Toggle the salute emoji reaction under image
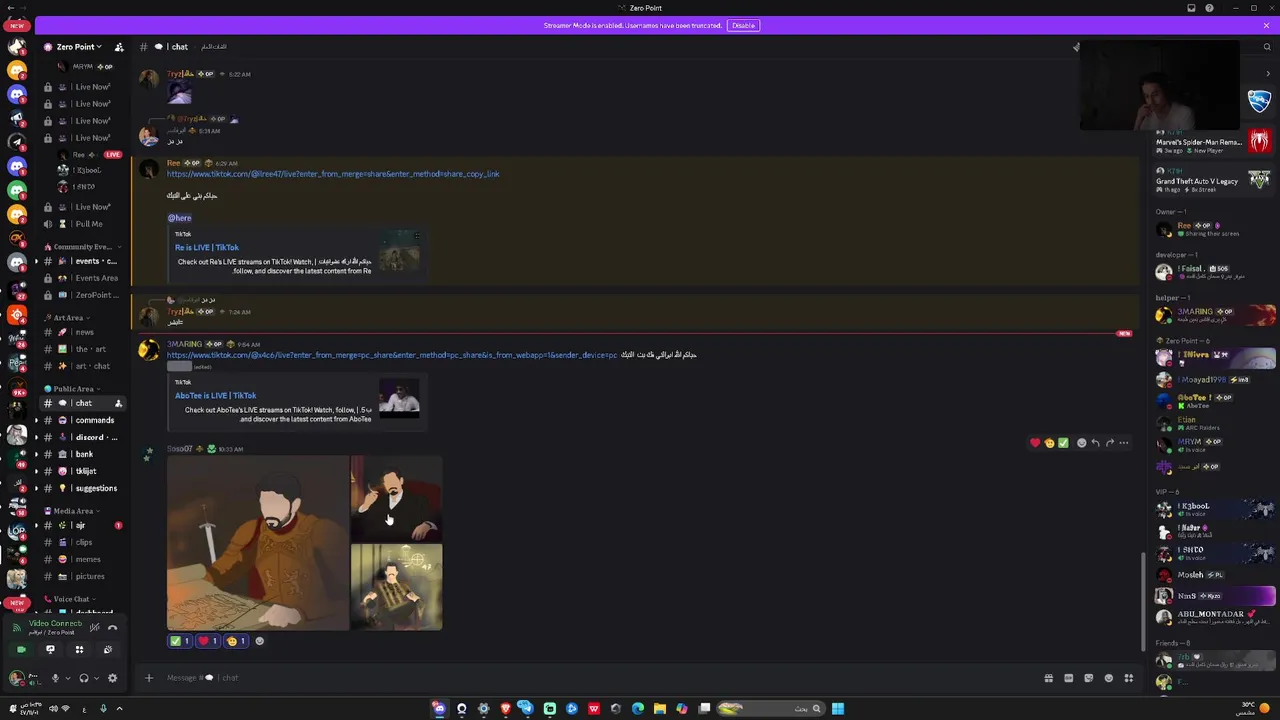1280x720 pixels. pyautogui.click(x=236, y=641)
